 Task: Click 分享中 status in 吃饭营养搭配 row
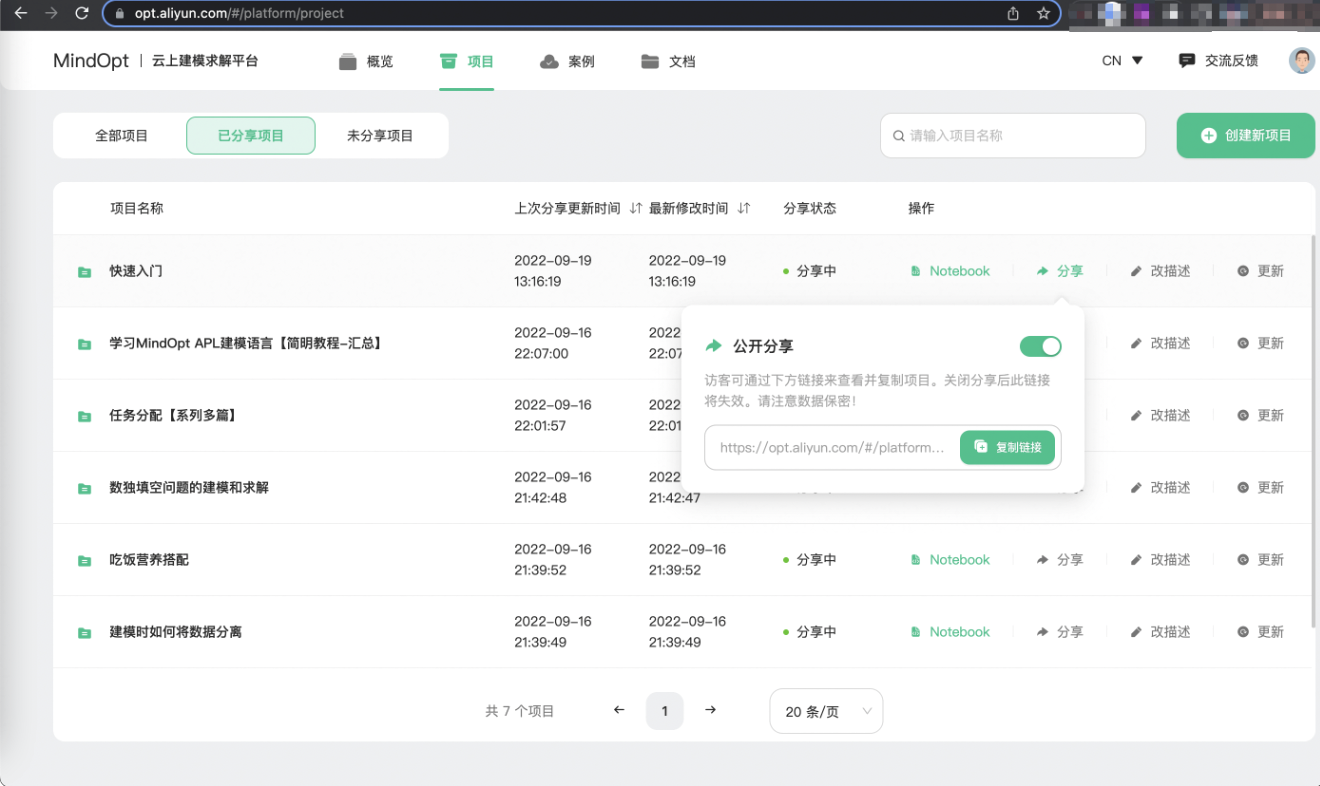coord(810,560)
